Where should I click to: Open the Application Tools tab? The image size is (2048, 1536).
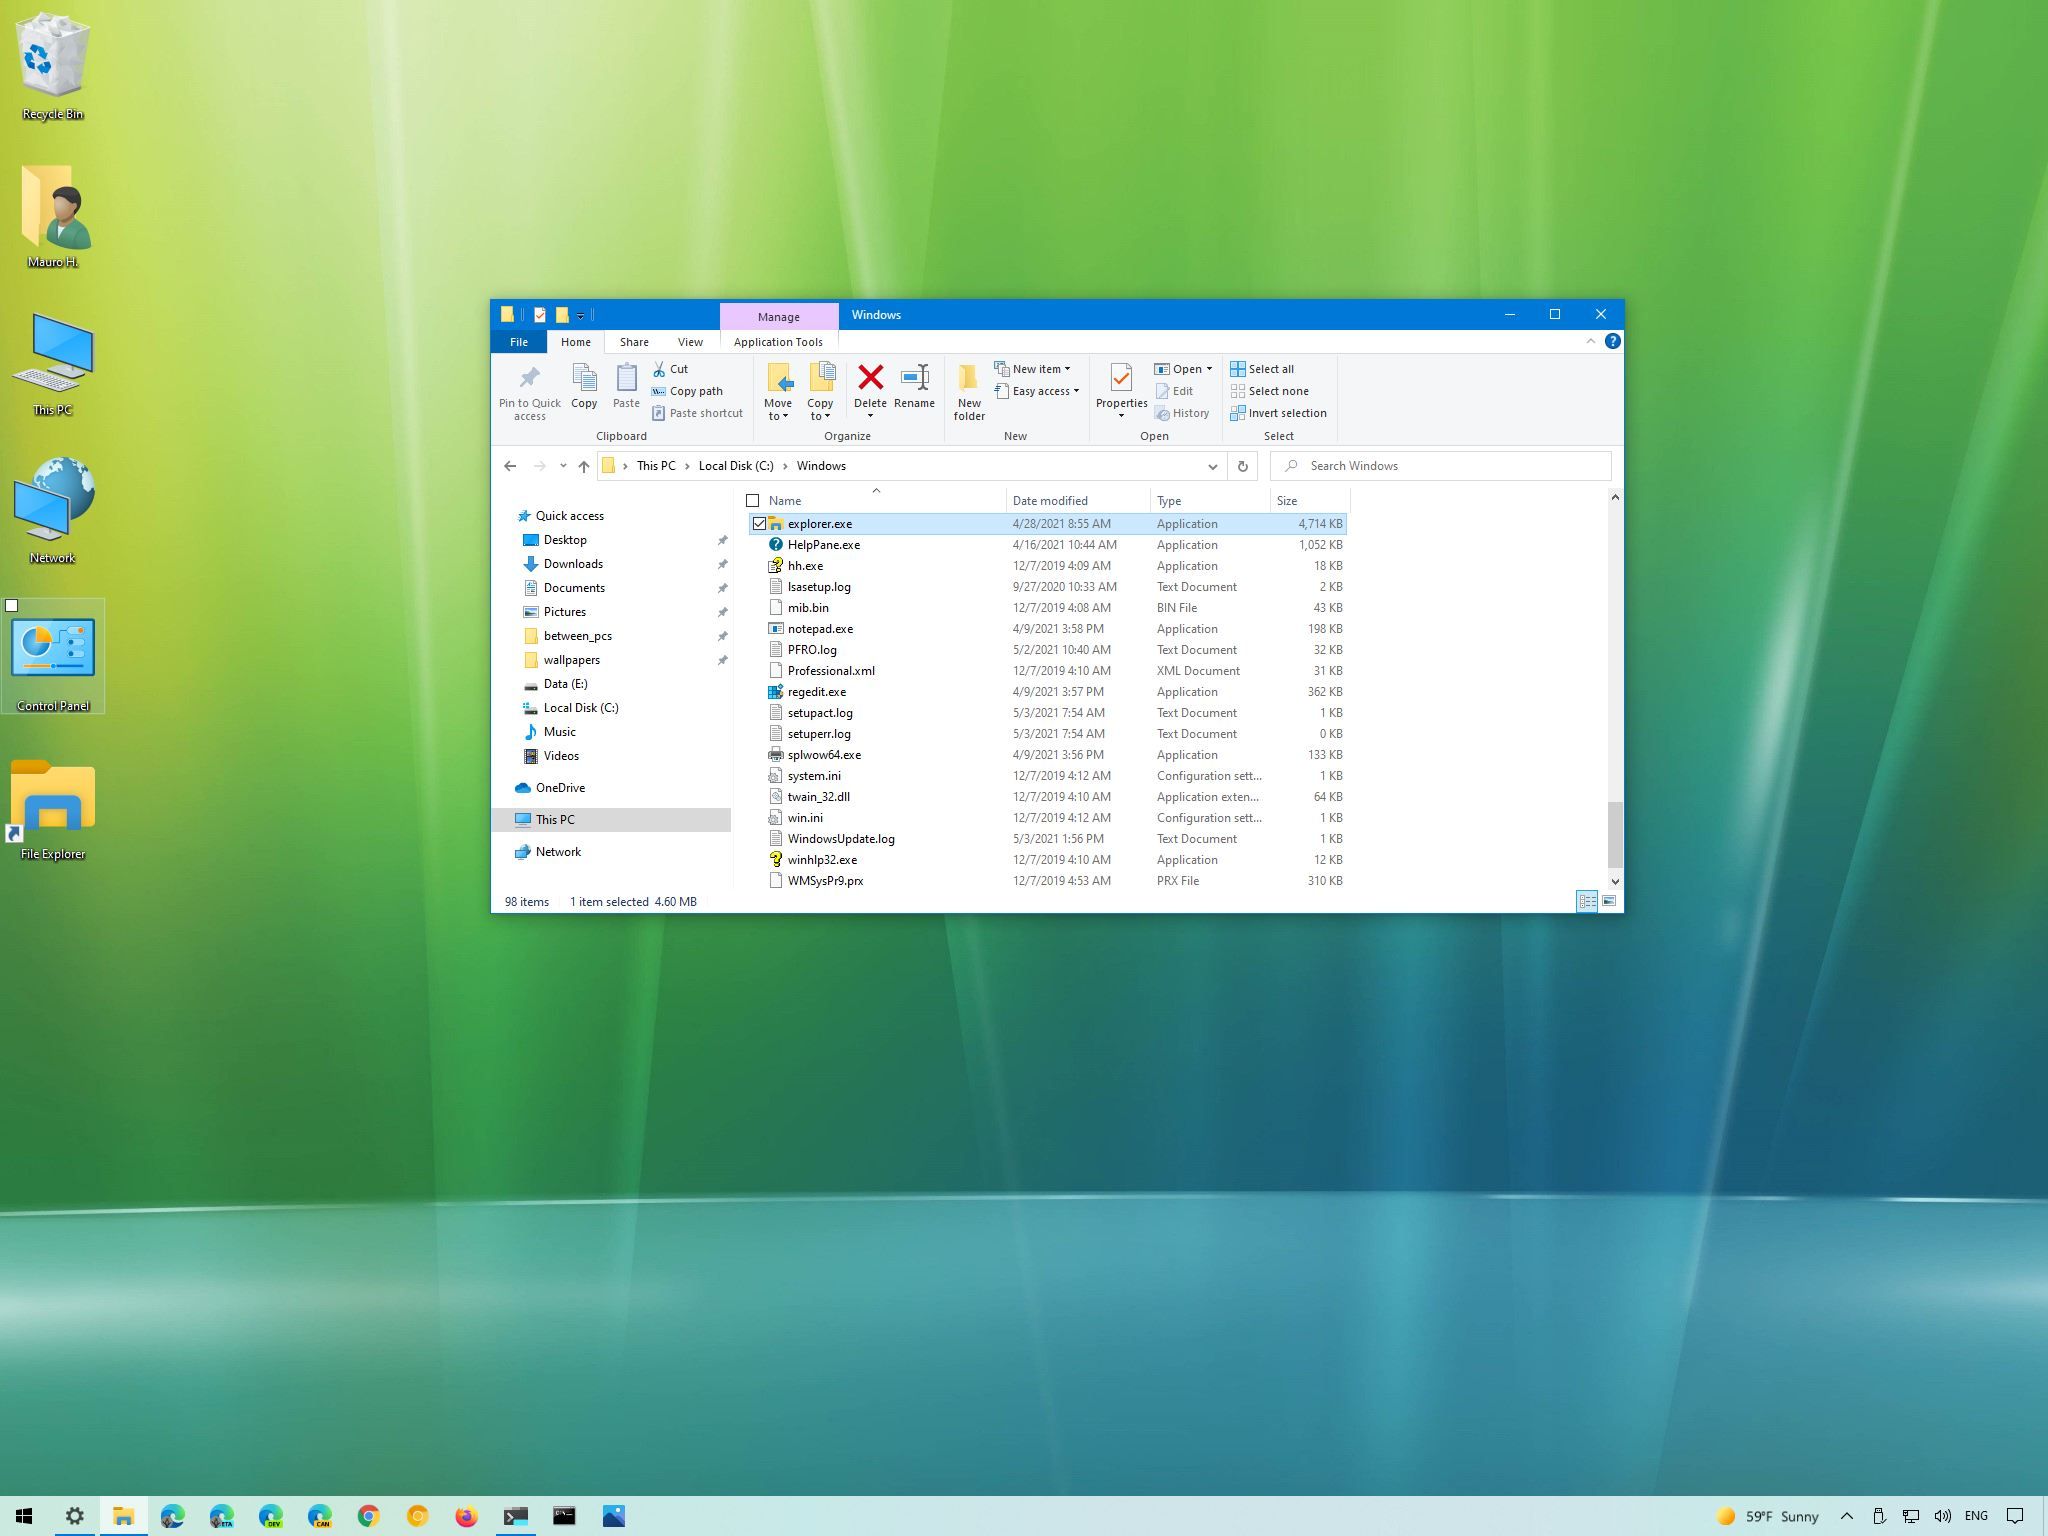pos(778,341)
